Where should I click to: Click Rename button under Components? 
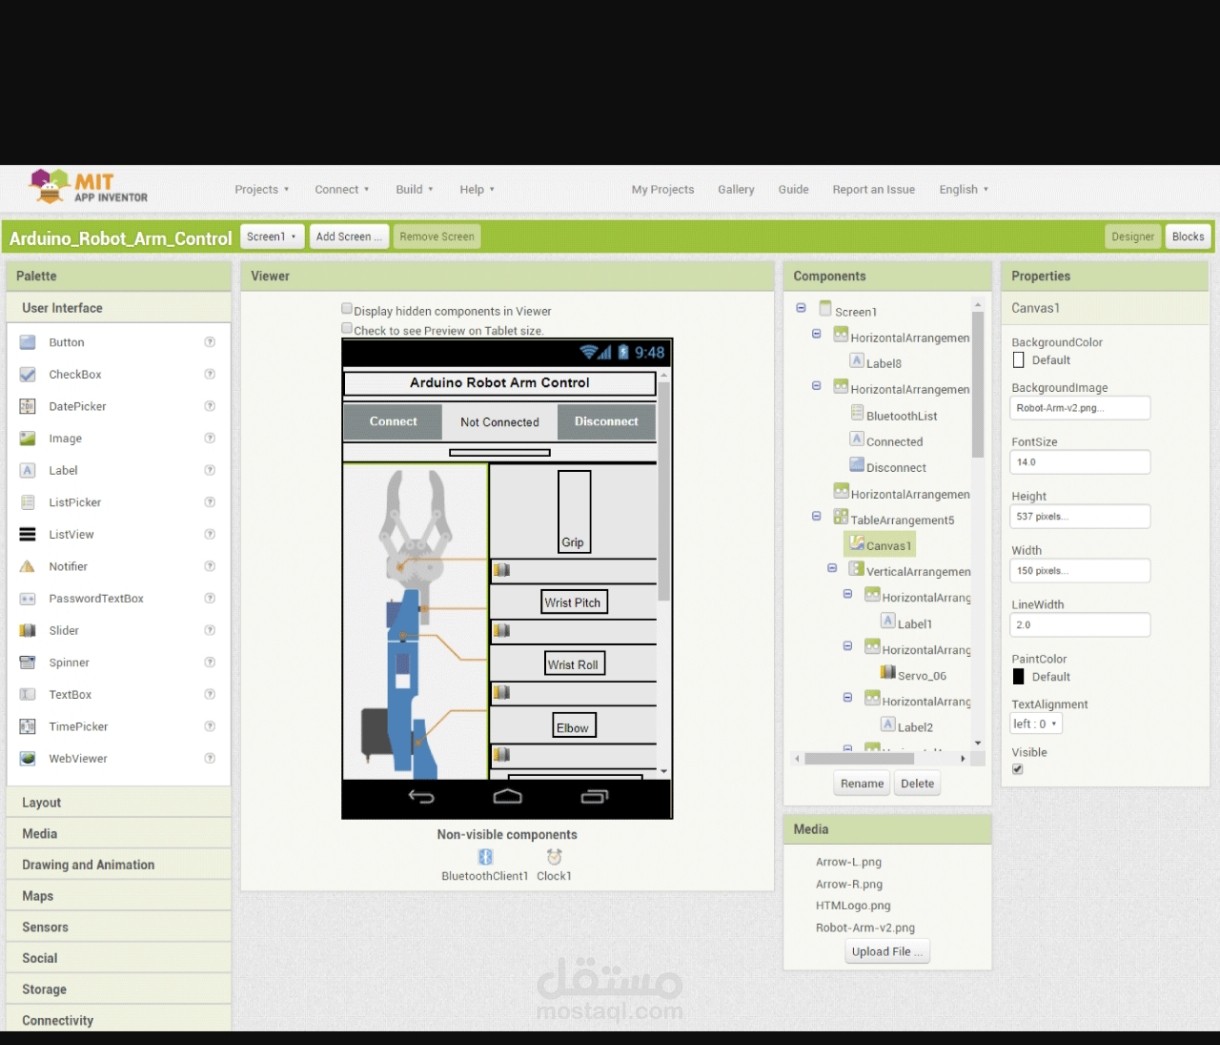pyautogui.click(x=862, y=784)
